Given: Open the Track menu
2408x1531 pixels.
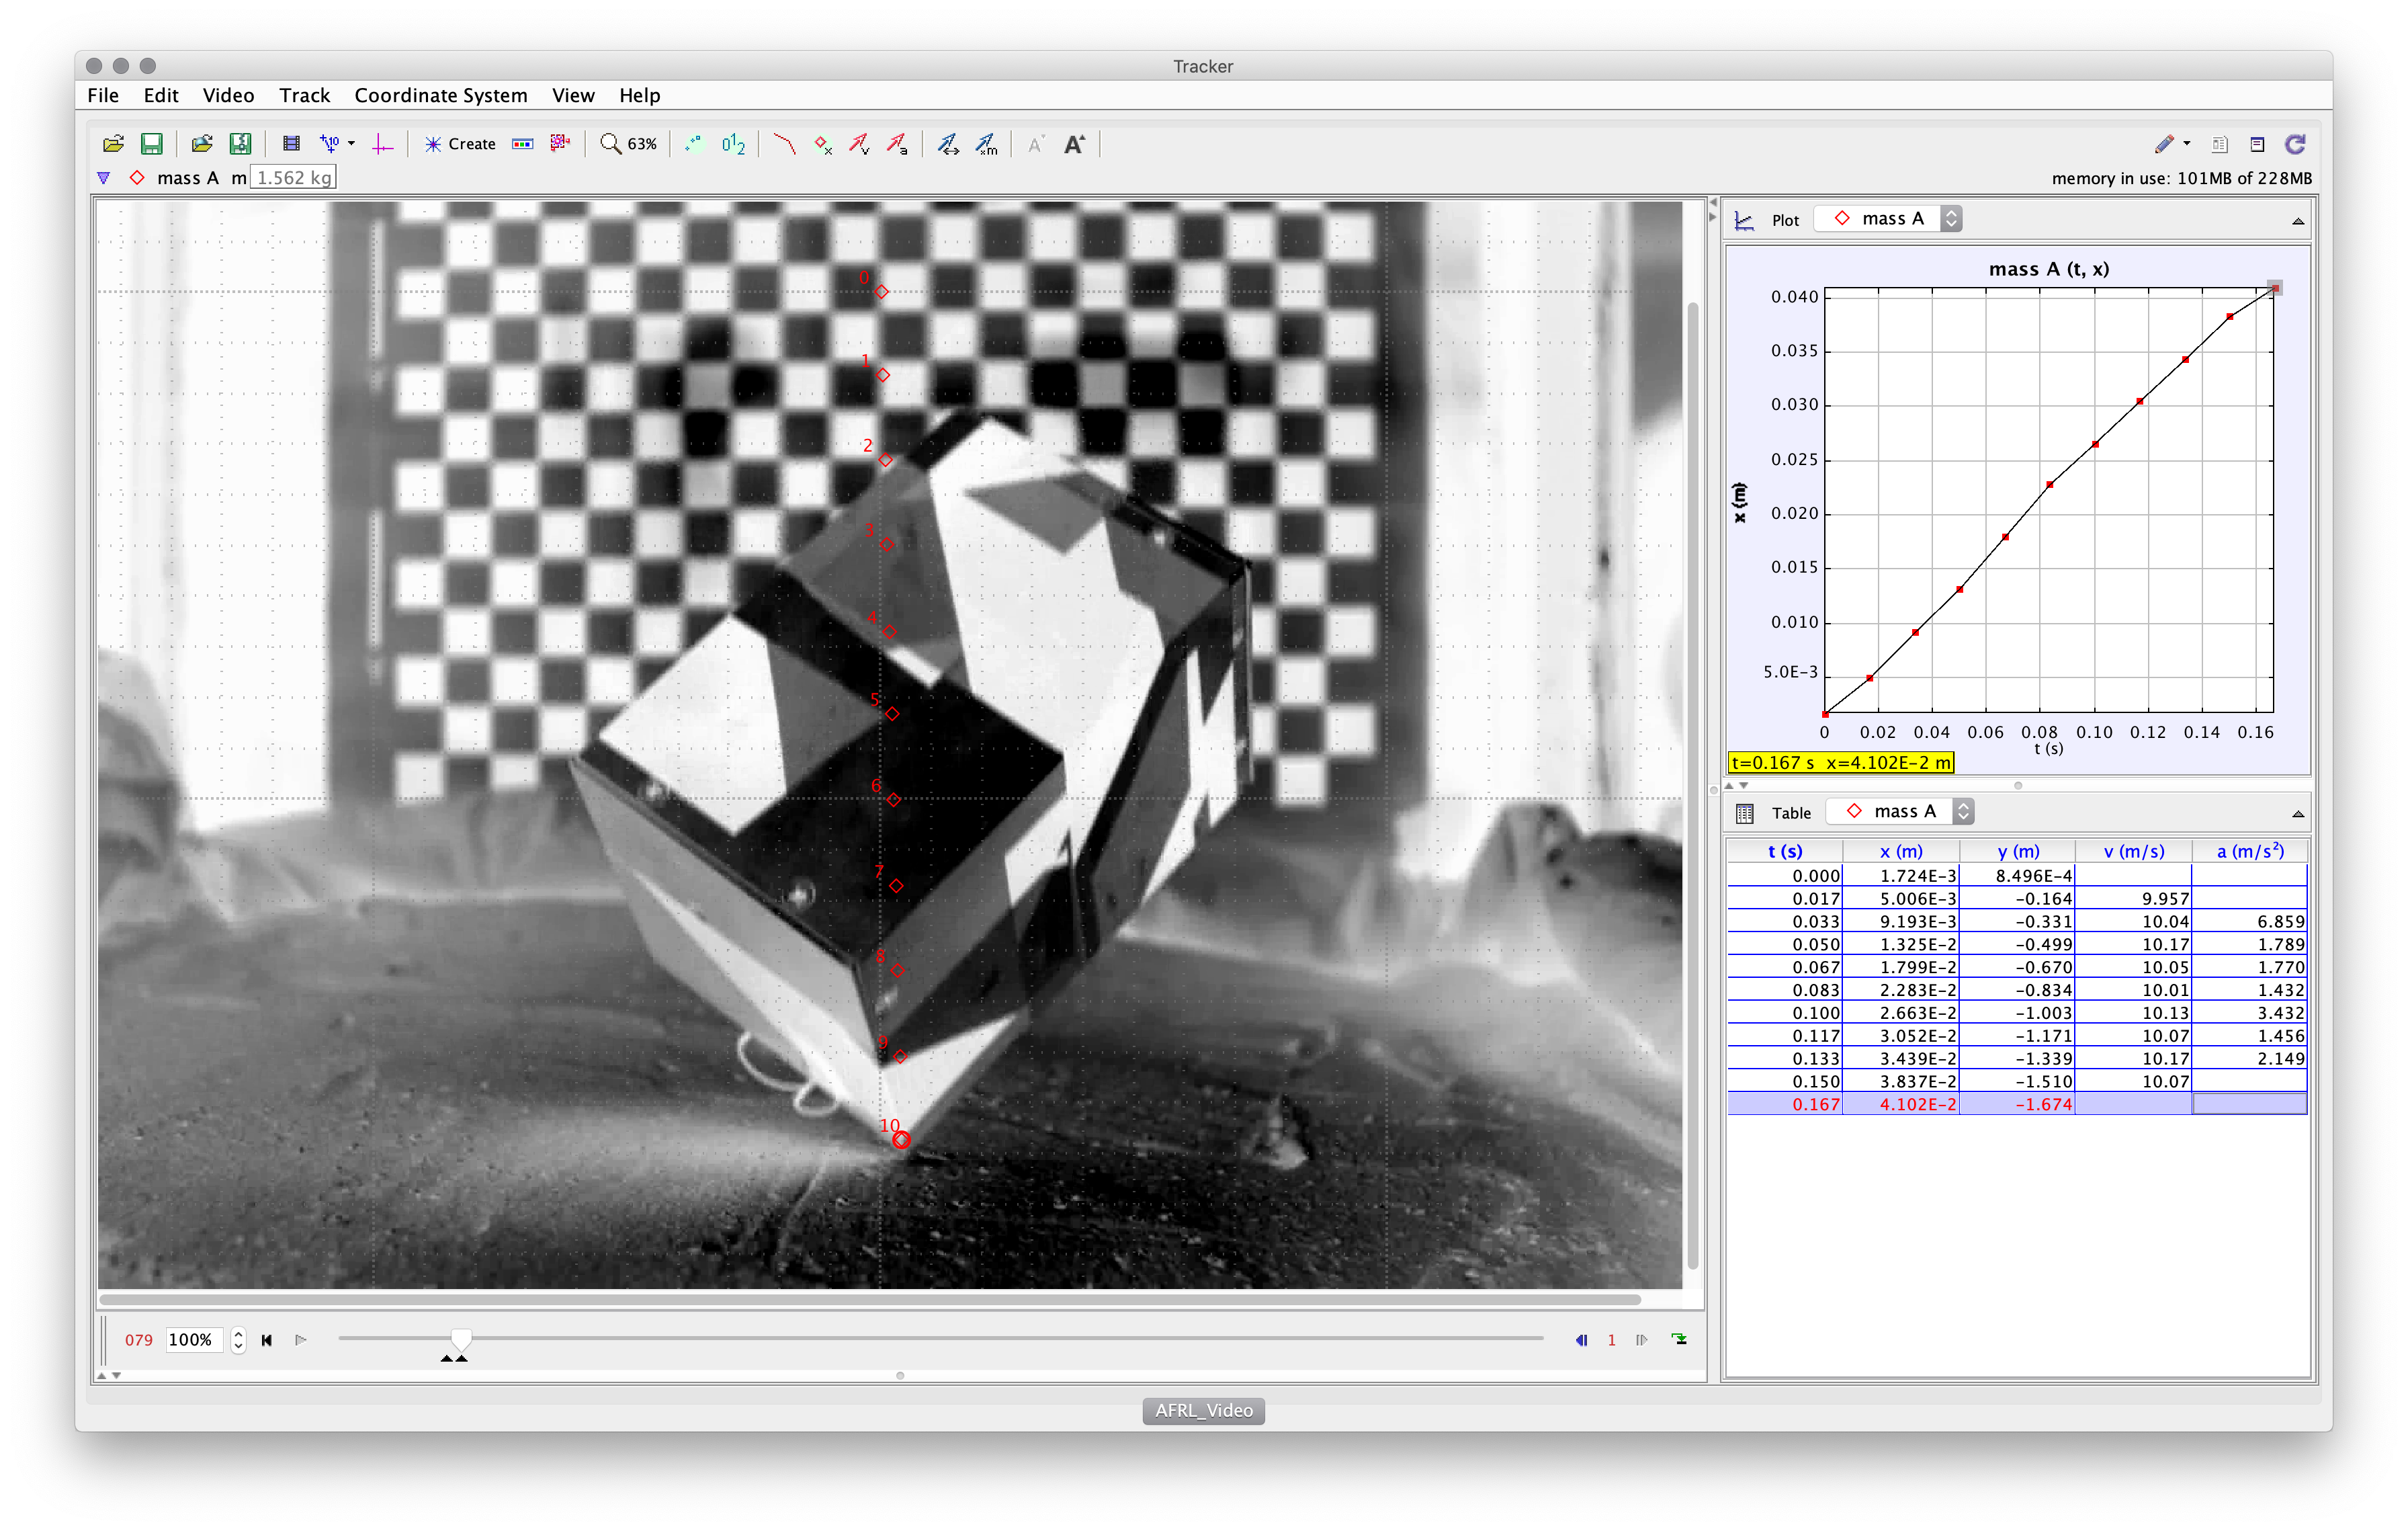Looking at the screenshot, I should [304, 95].
